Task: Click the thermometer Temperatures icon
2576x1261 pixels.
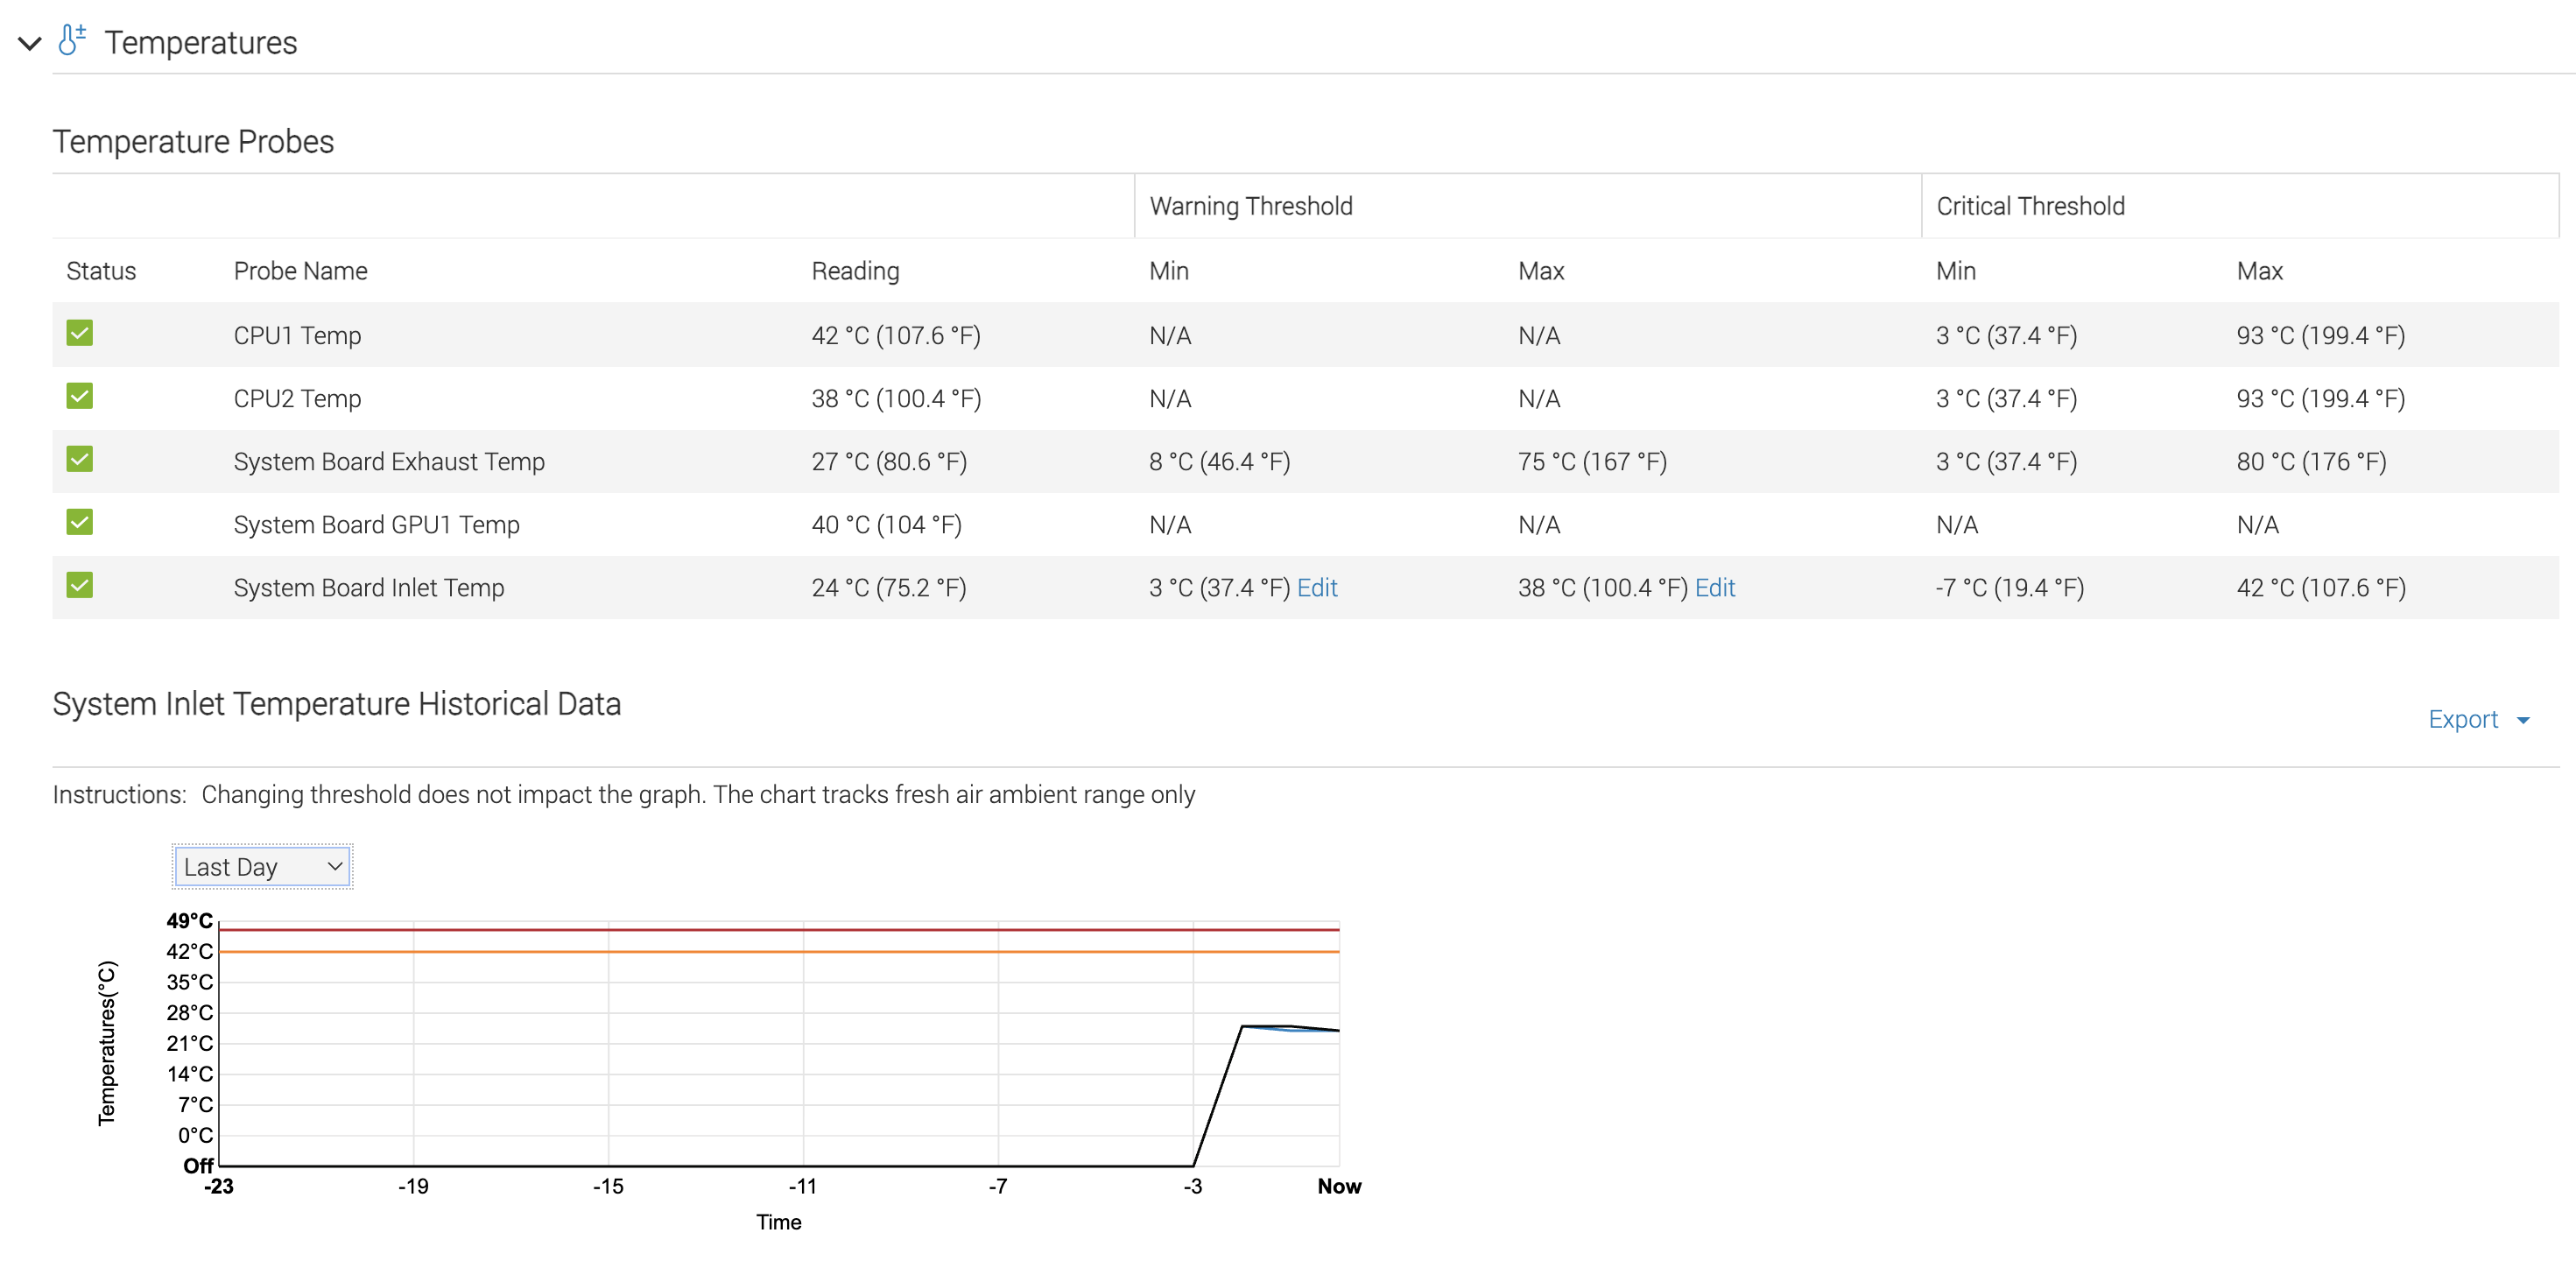Action: 70,40
